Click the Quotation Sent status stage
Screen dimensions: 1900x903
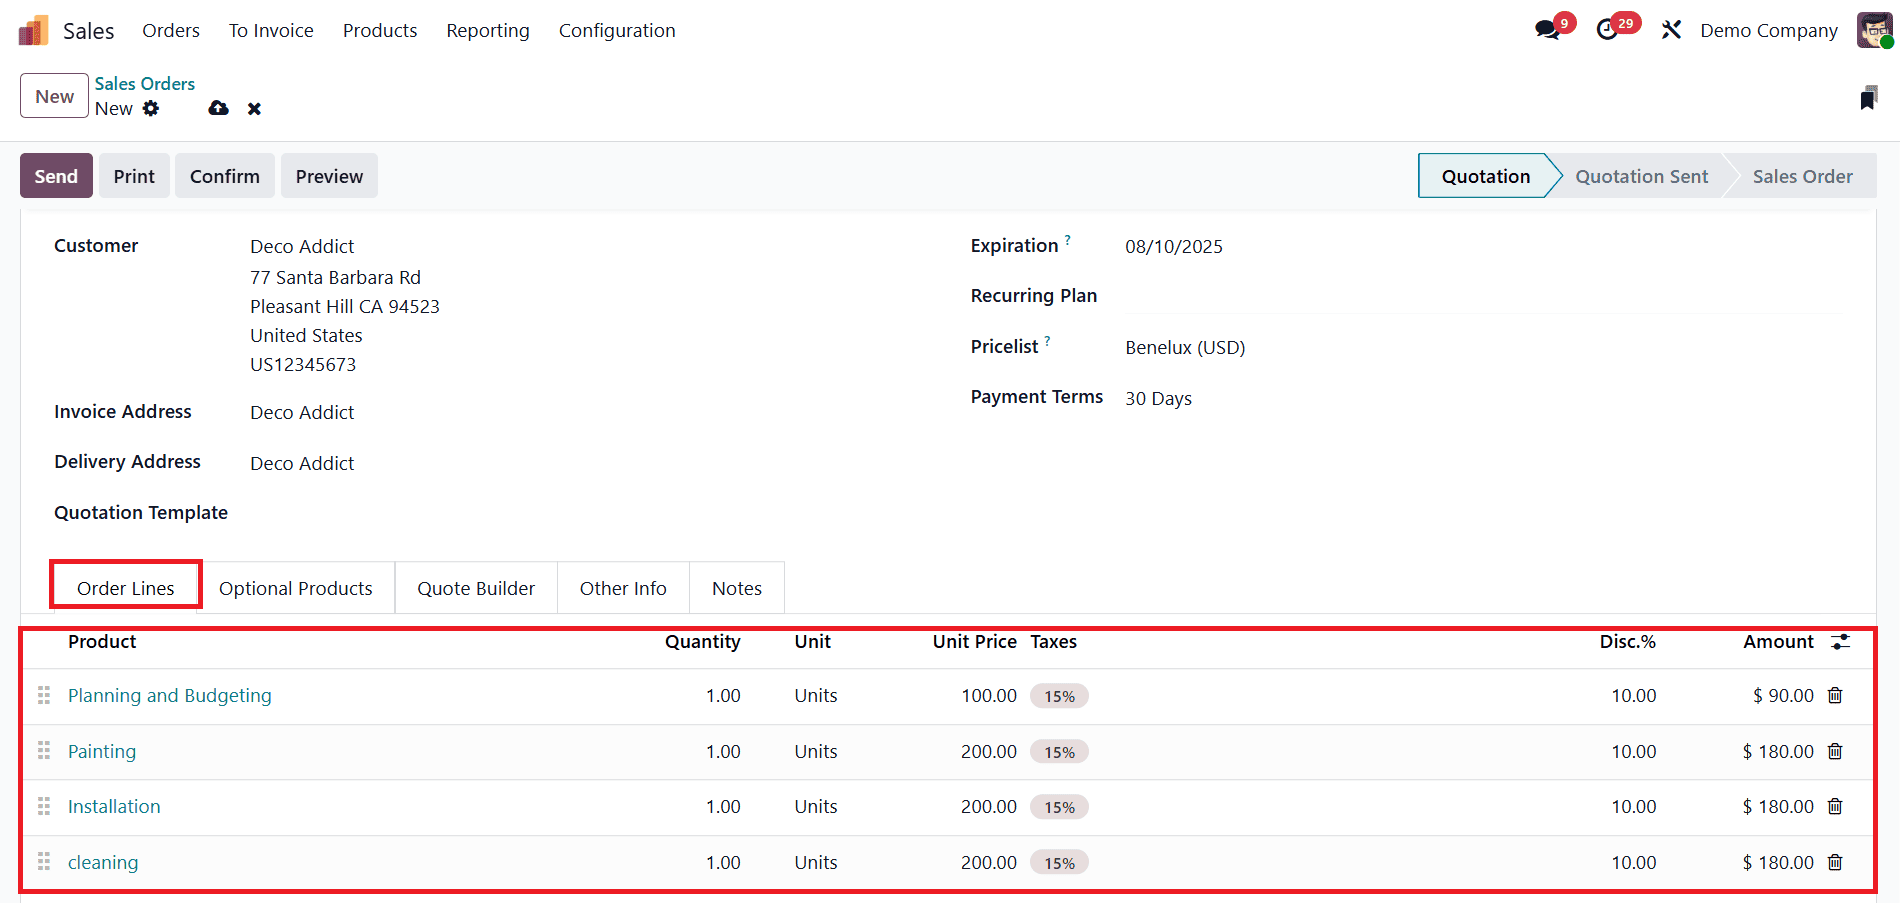tap(1642, 176)
